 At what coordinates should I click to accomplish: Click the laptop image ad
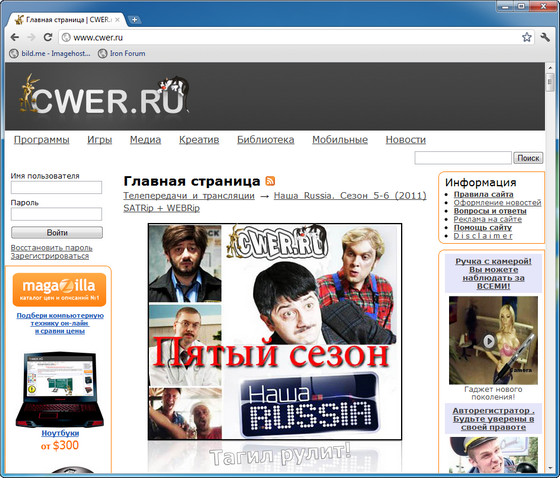tap(59, 389)
